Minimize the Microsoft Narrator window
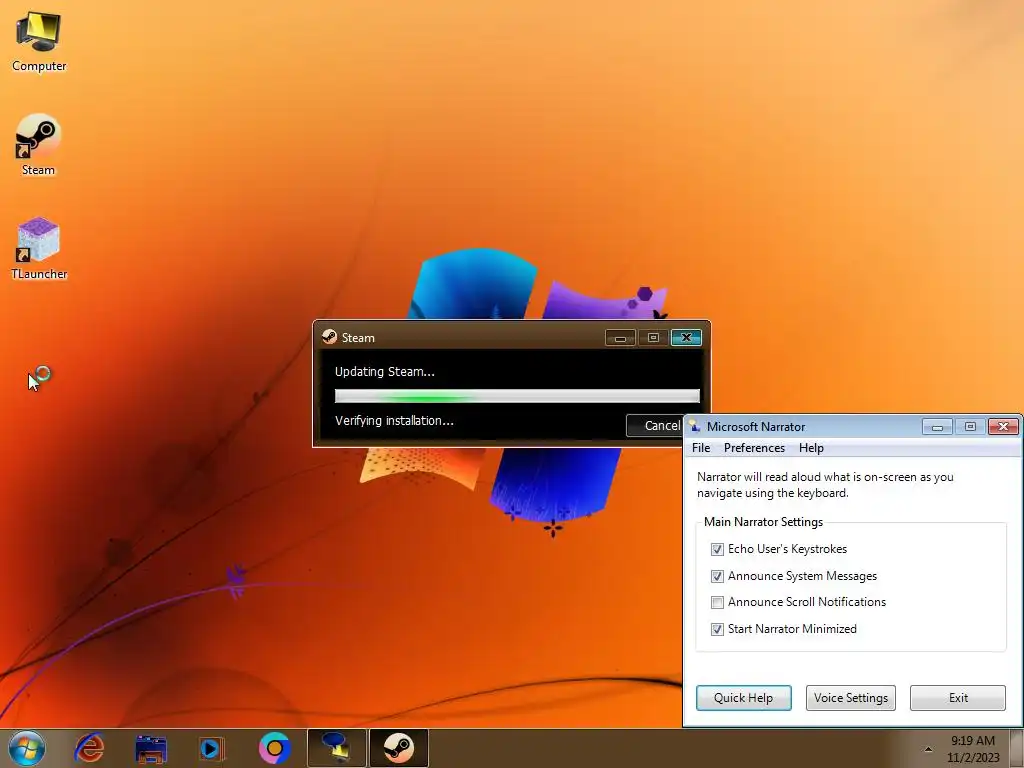Screen dimensions: 1024x768 tap(937, 426)
